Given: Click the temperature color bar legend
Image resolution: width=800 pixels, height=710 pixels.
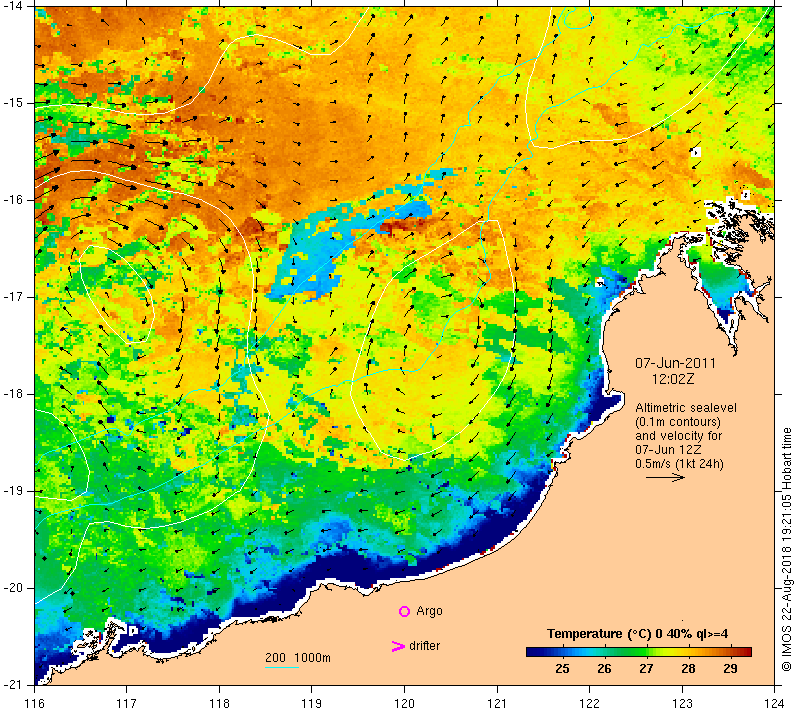Looking at the screenshot, I should tap(639, 651).
